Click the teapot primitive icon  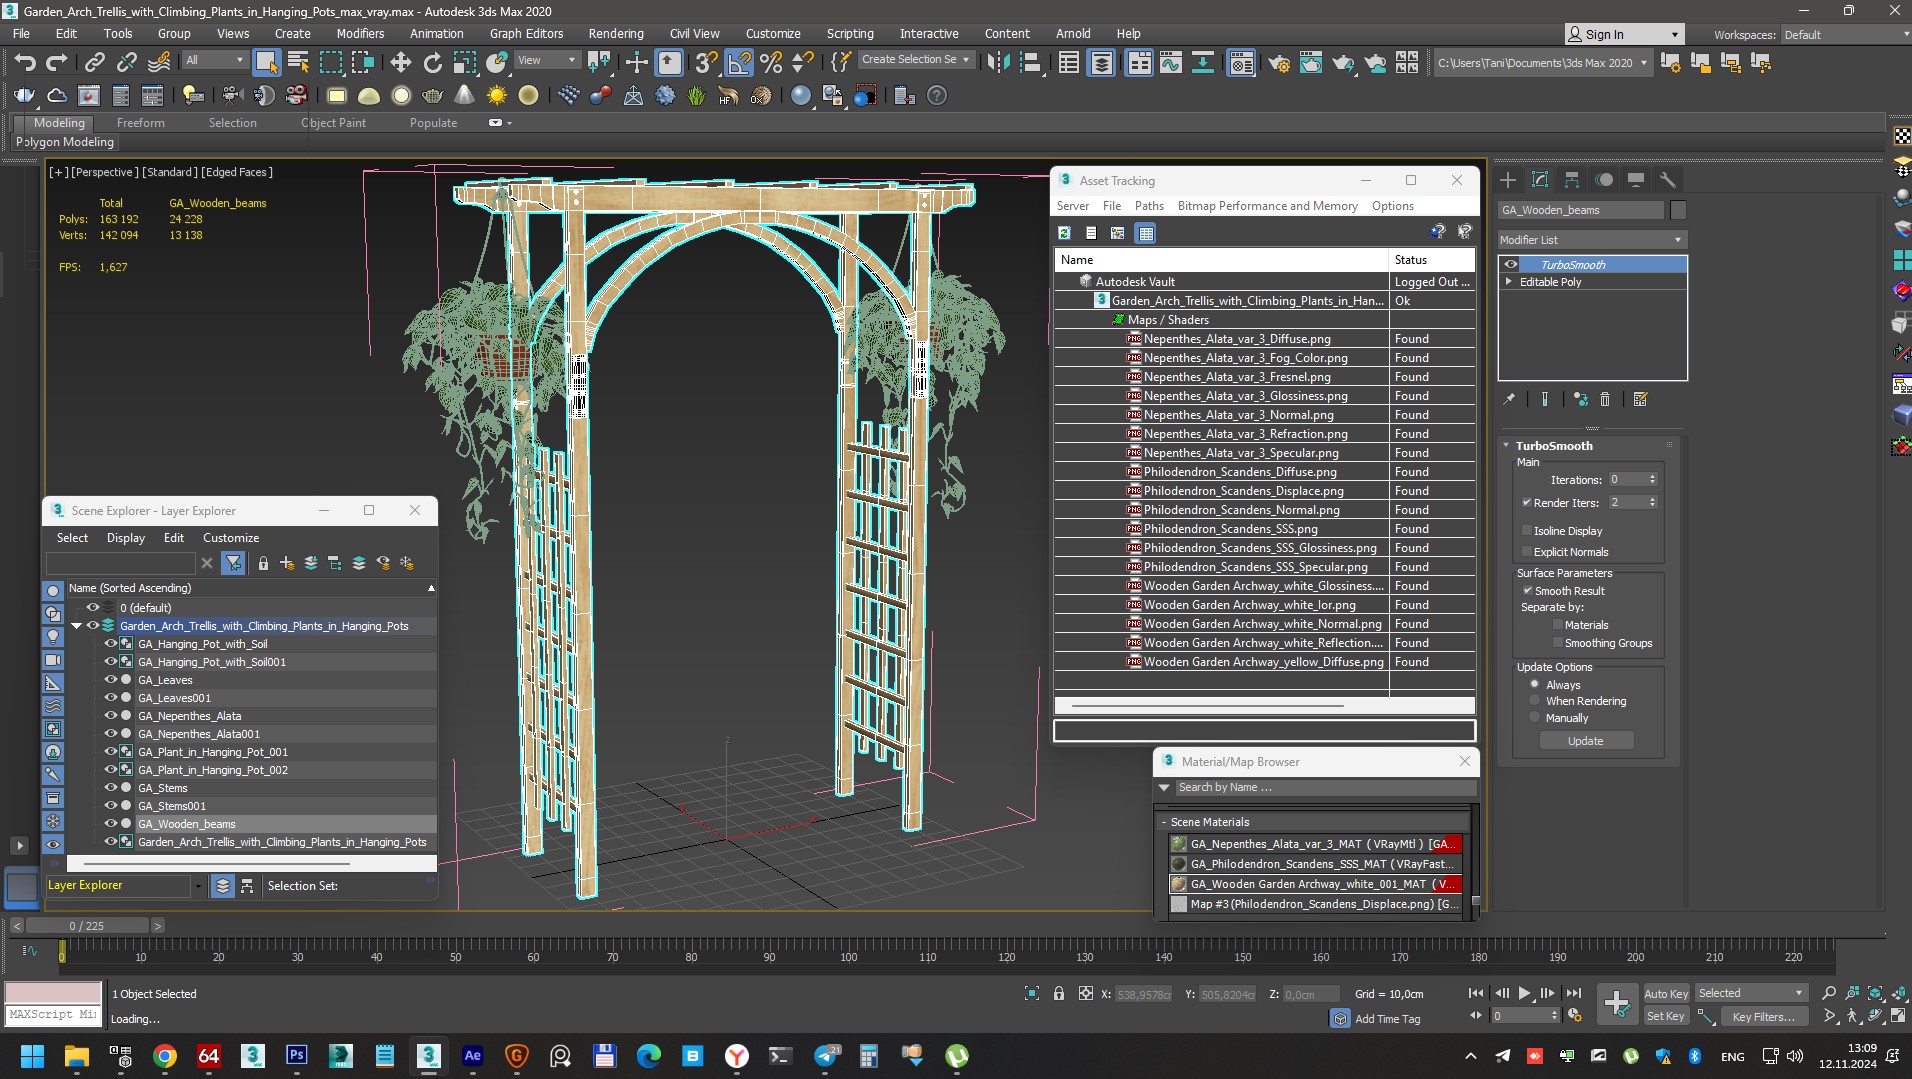coord(433,95)
